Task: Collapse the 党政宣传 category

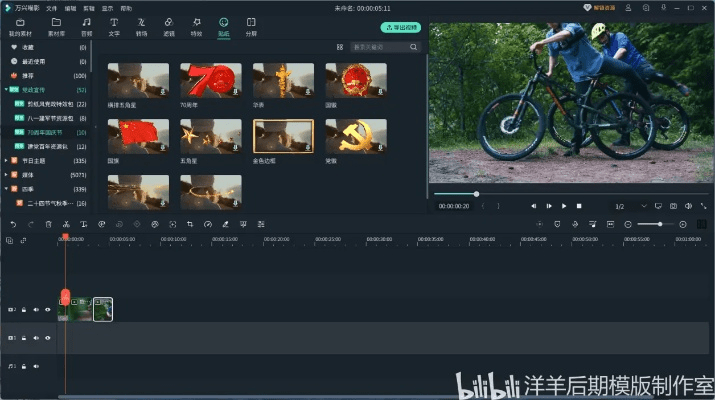Action: [x=7, y=89]
